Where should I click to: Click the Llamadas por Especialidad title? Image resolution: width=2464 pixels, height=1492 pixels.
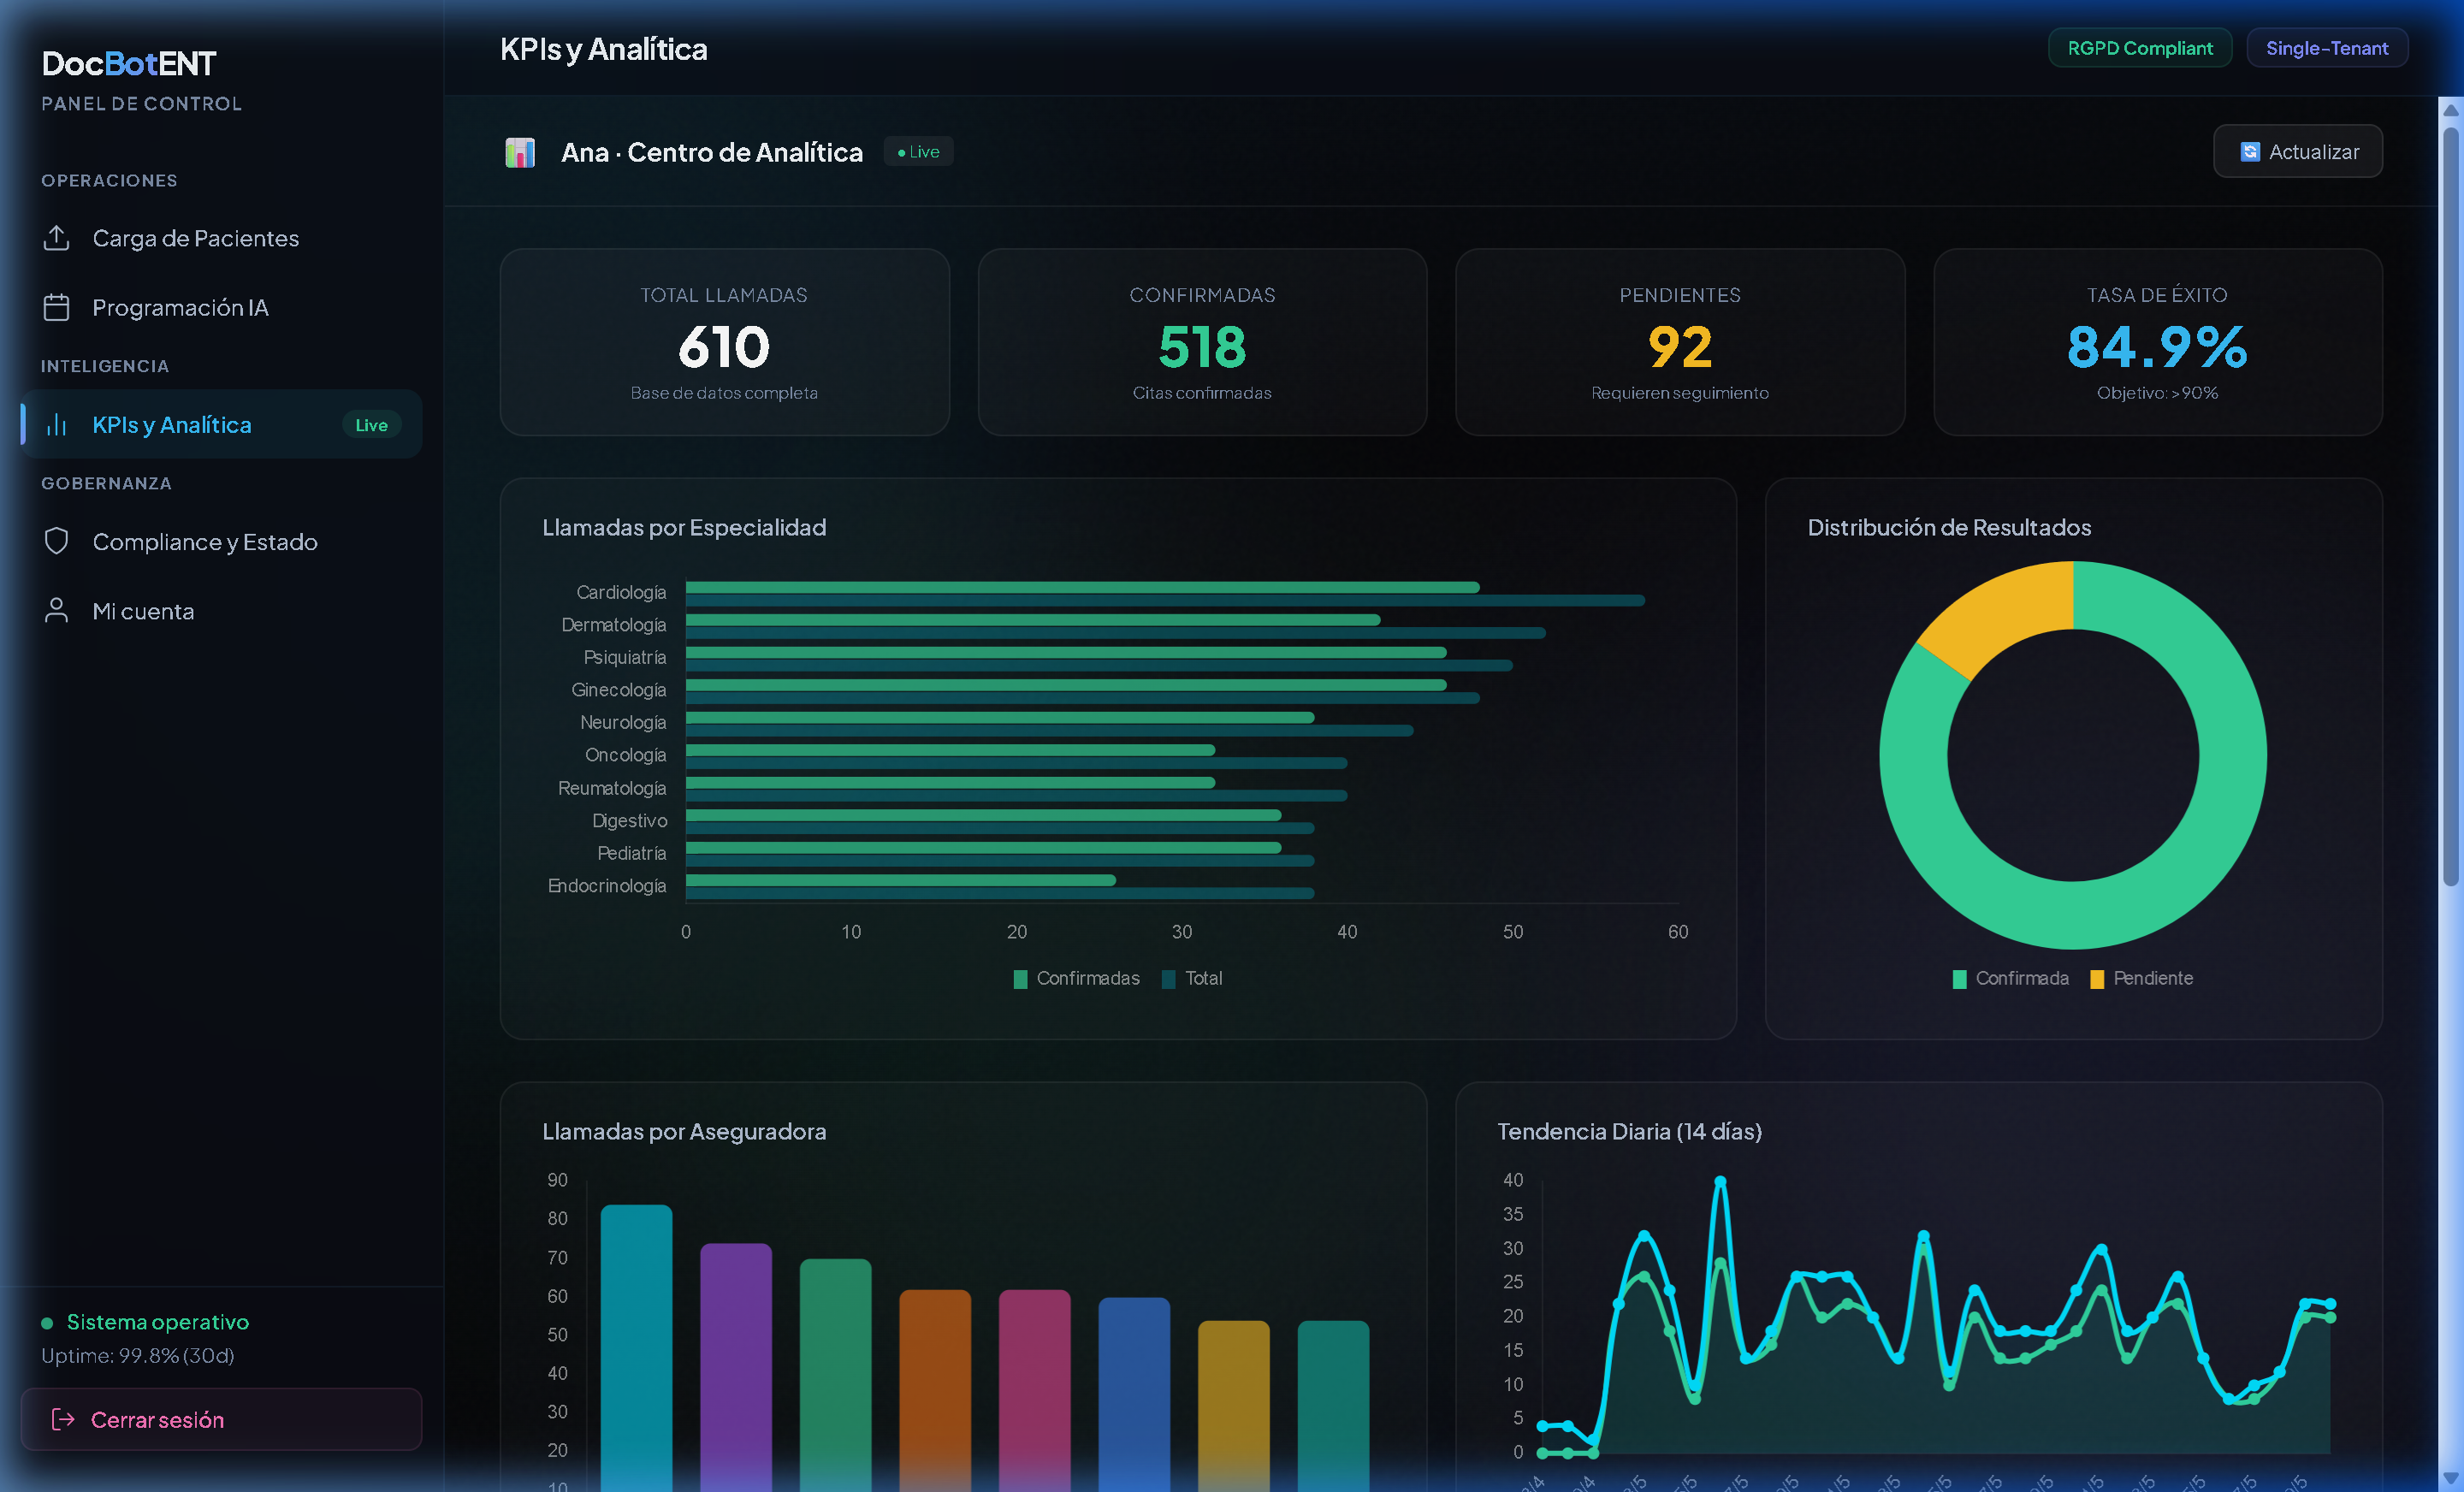click(684, 527)
